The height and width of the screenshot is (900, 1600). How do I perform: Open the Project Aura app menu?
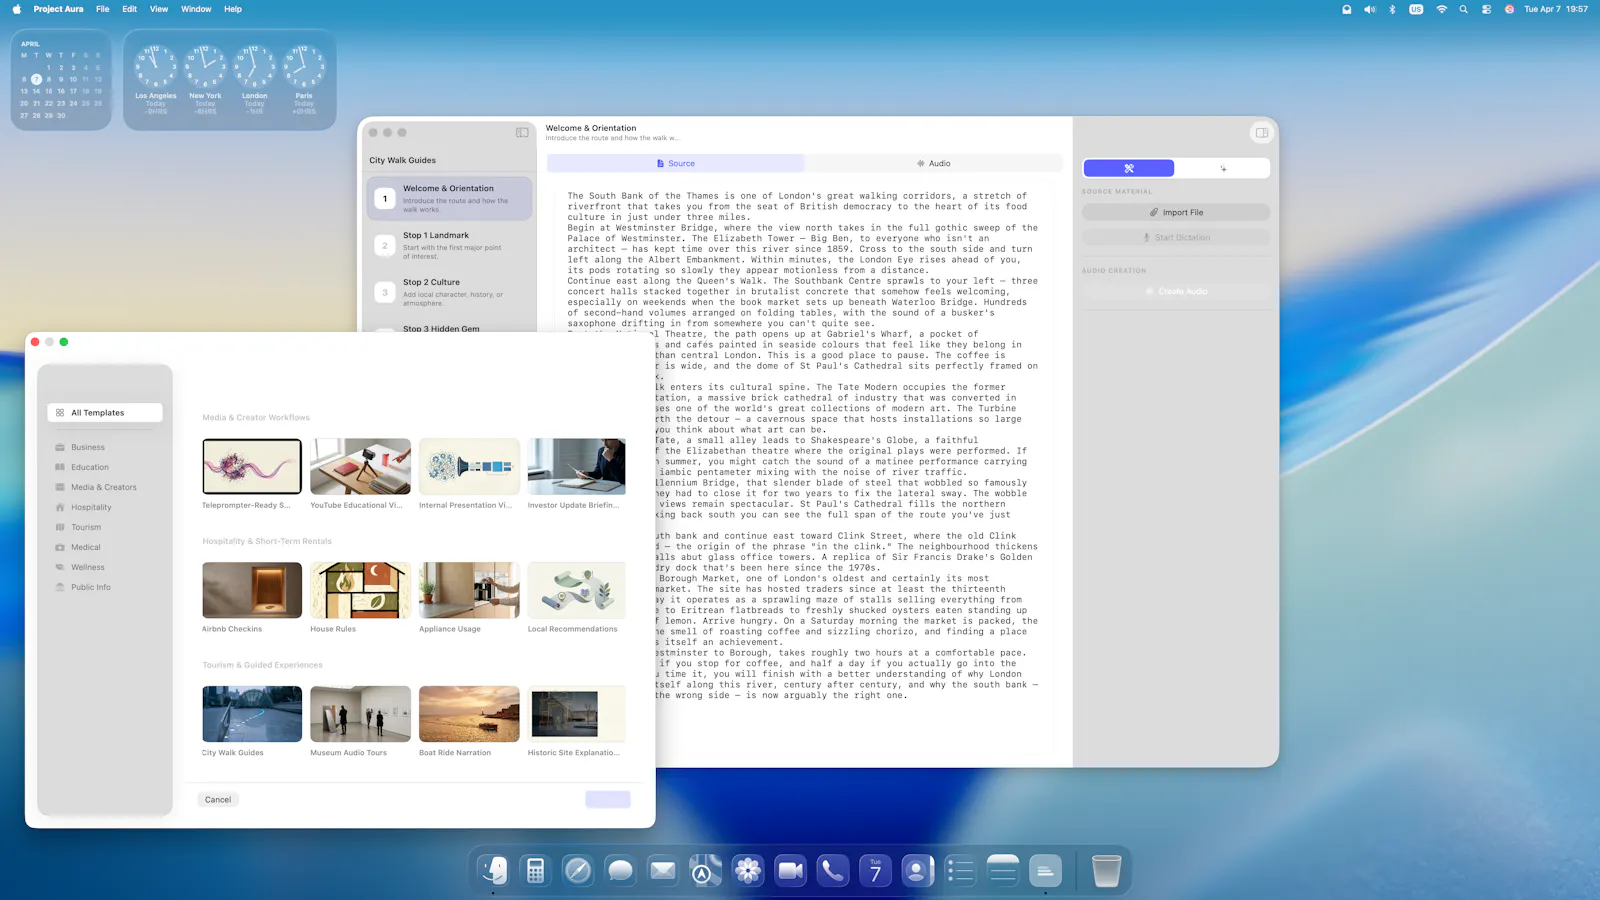tap(59, 9)
